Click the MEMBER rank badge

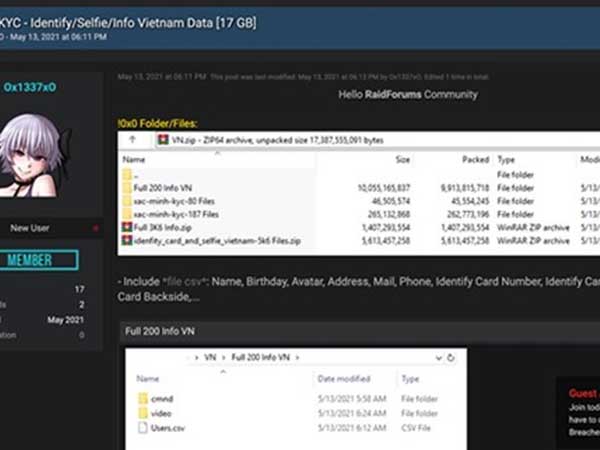[38, 260]
